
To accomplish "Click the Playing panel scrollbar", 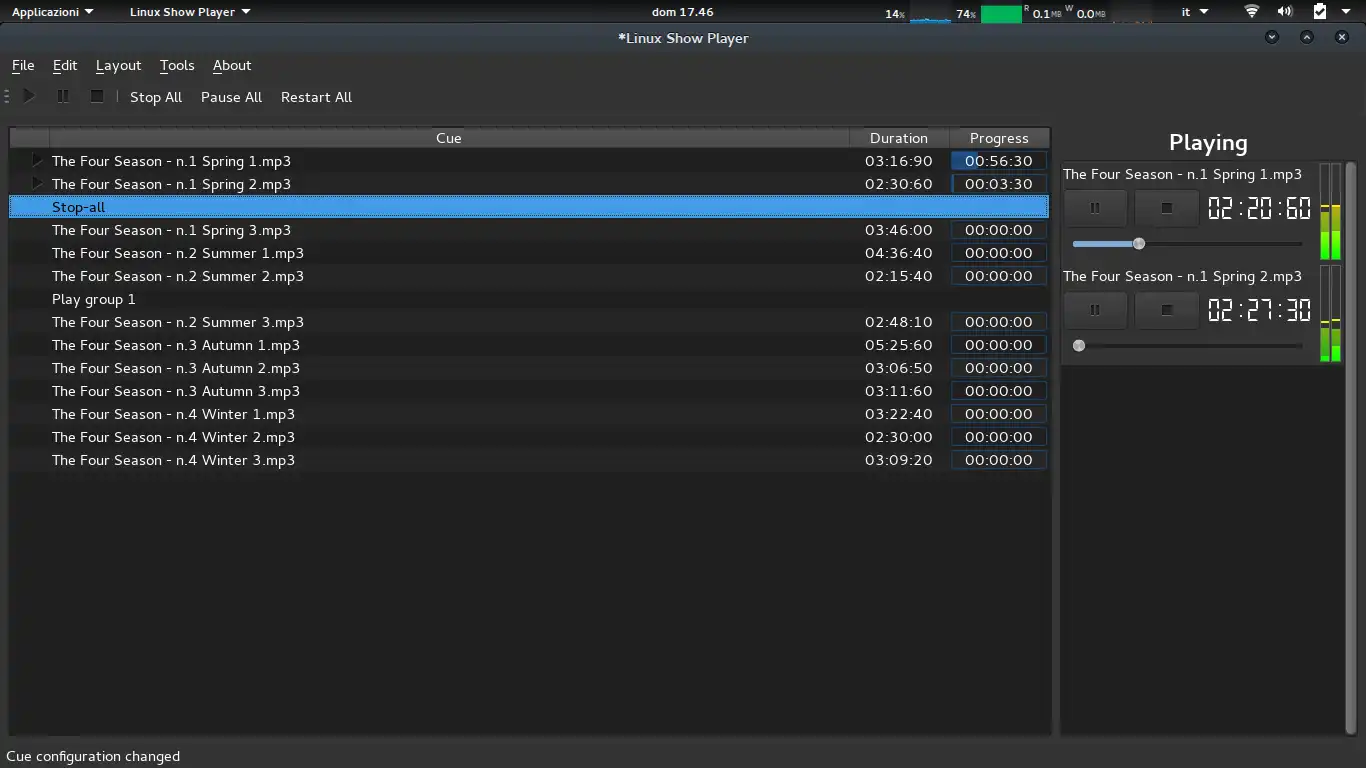I will tap(1351, 447).
